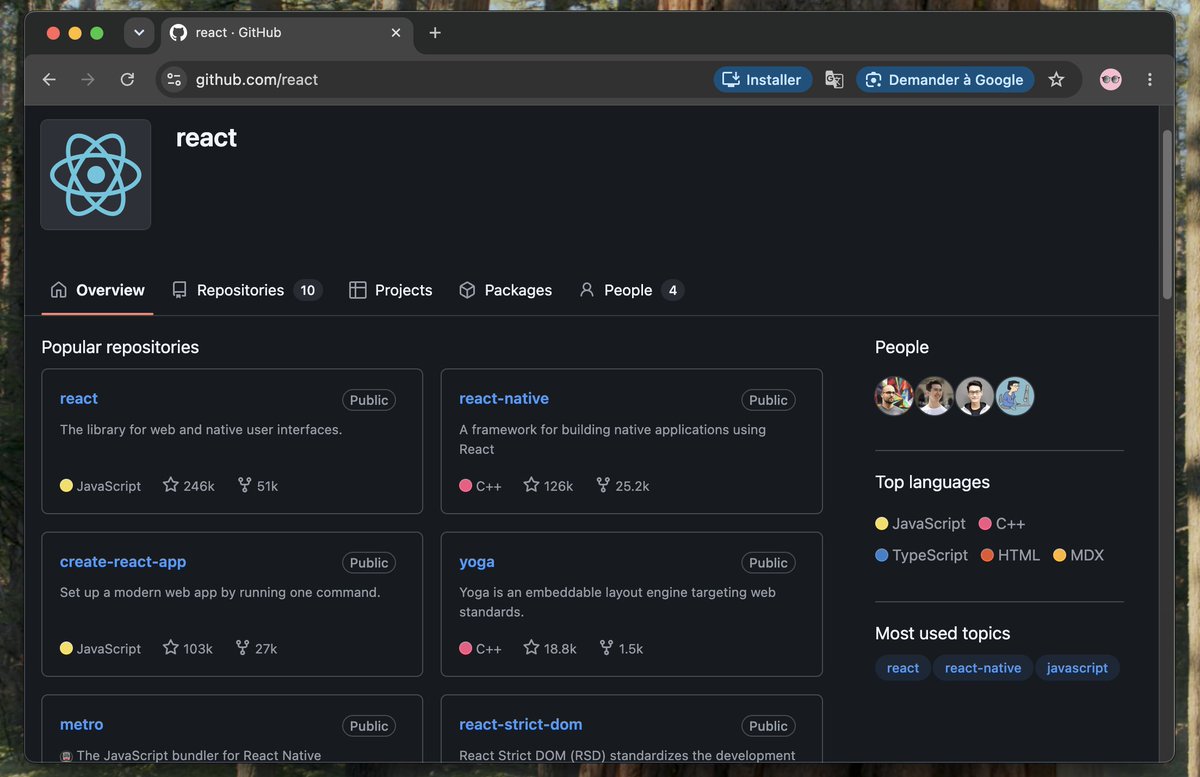Click the People heading in sidebar

(x=902, y=347)
